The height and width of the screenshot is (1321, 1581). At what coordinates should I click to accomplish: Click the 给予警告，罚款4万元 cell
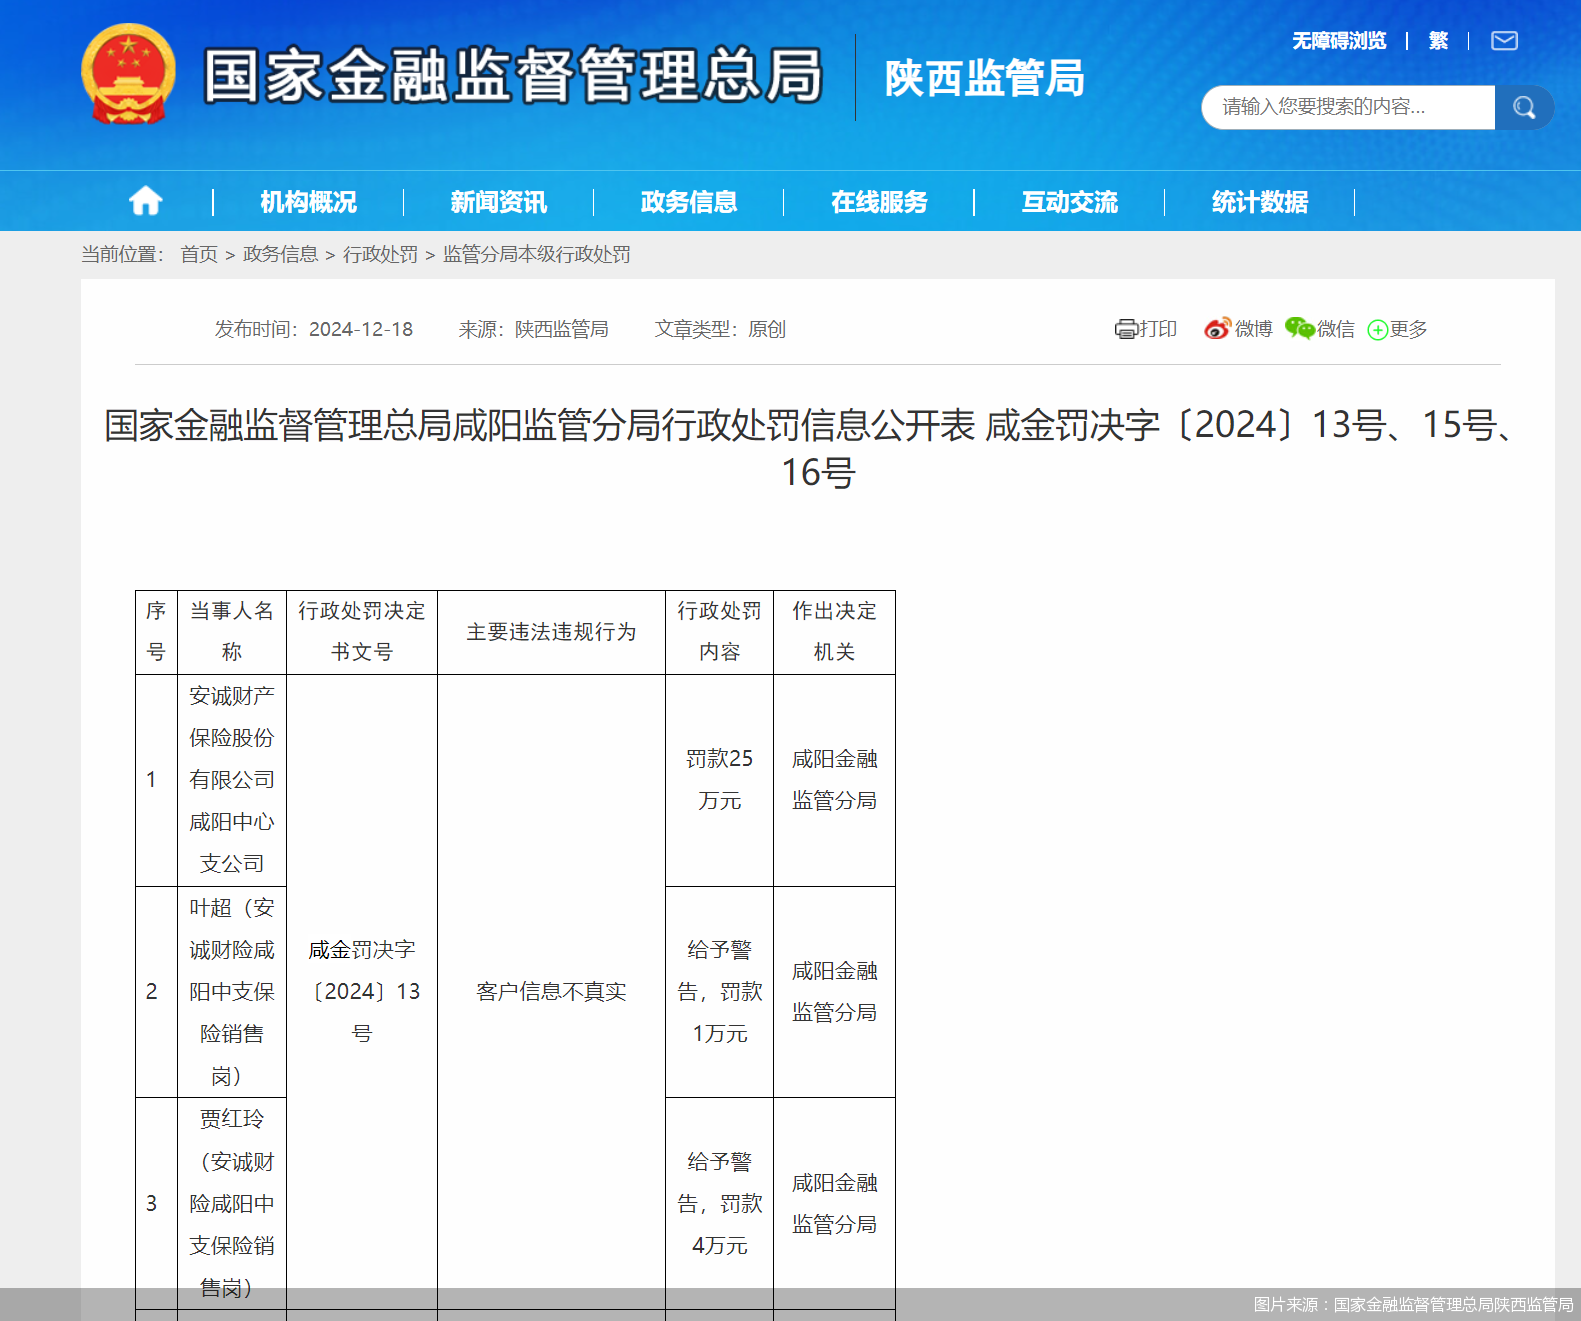(x=719, y=1204)
